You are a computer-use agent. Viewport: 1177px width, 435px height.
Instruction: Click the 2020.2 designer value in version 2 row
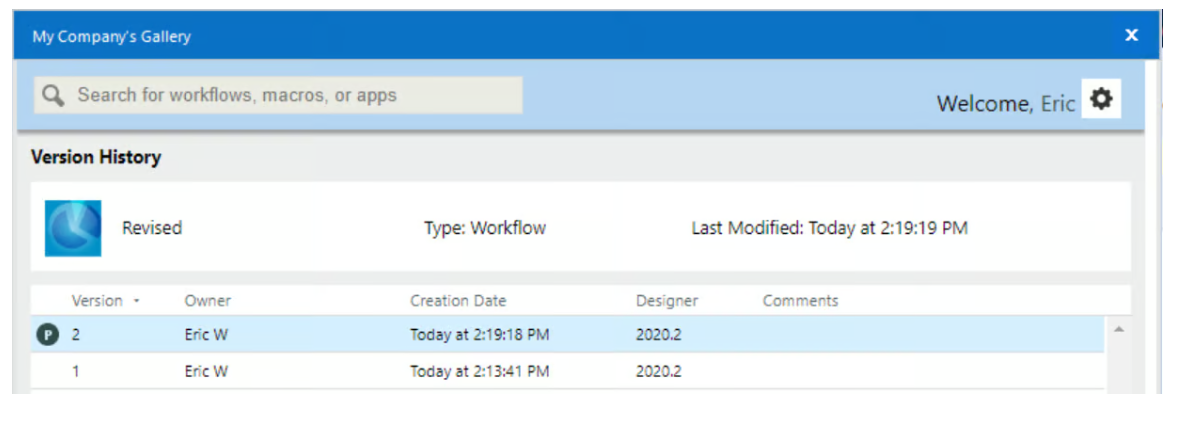[658, 334]
